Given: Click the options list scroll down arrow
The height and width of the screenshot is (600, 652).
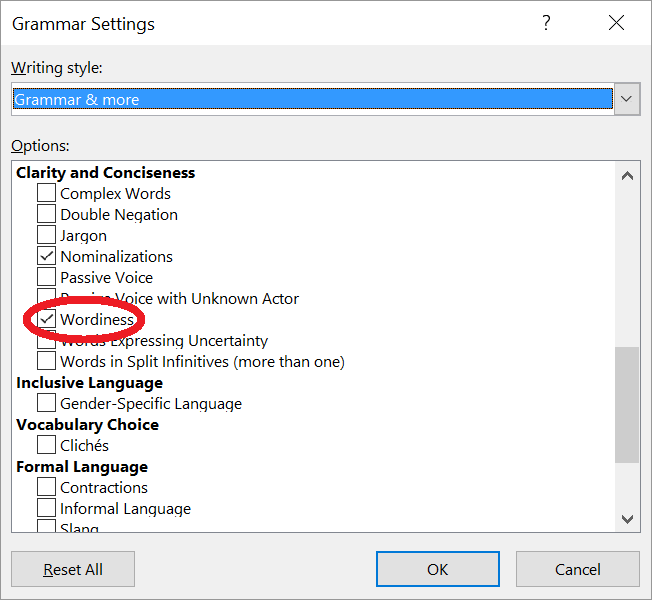Looking at the screenshot, I should (627, 519).
